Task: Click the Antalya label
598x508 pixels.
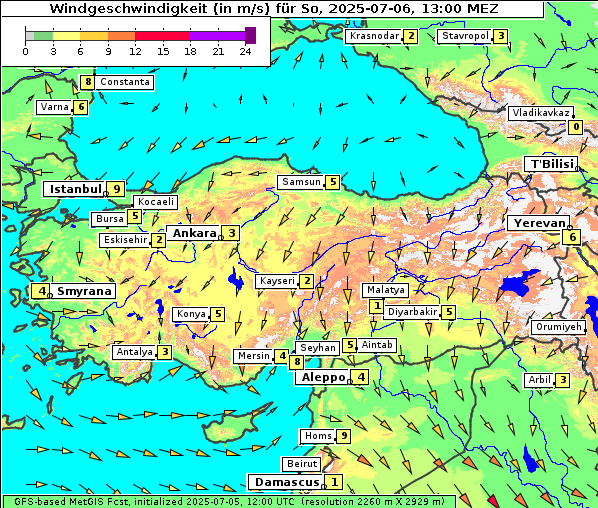Action: pos(135,352)
